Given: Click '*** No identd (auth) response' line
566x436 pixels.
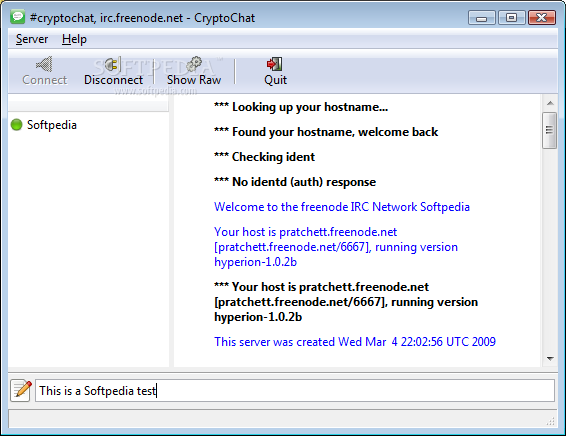Looking at the screenshot, I should [295, 182].
